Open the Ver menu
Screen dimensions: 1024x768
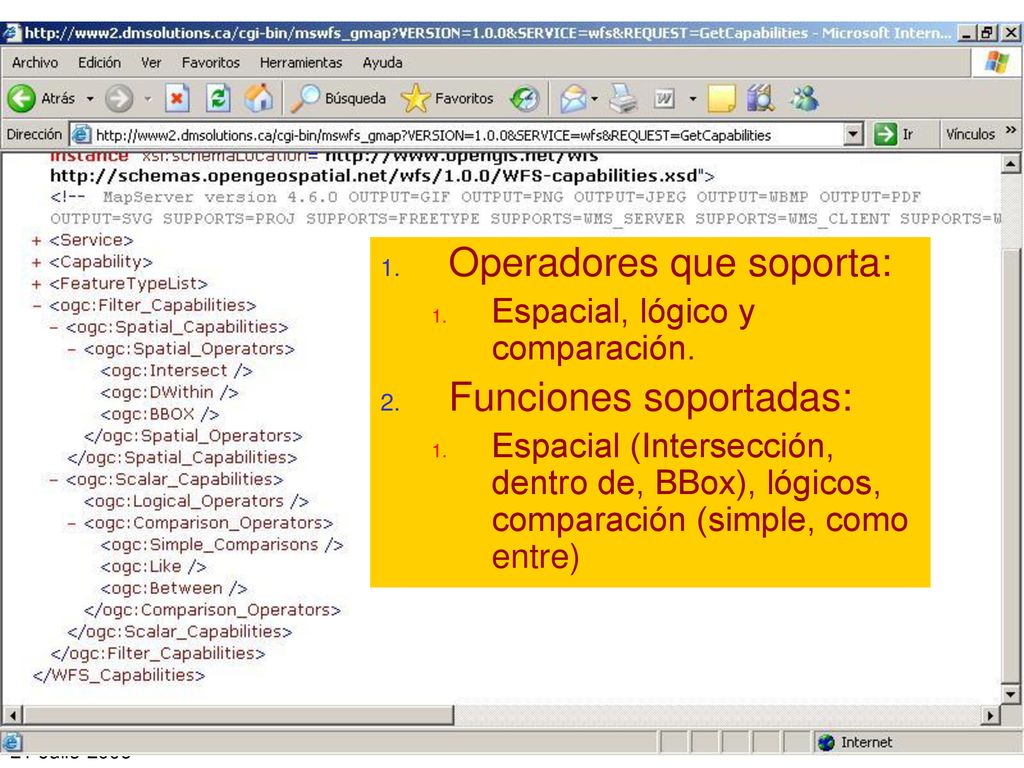151,63
